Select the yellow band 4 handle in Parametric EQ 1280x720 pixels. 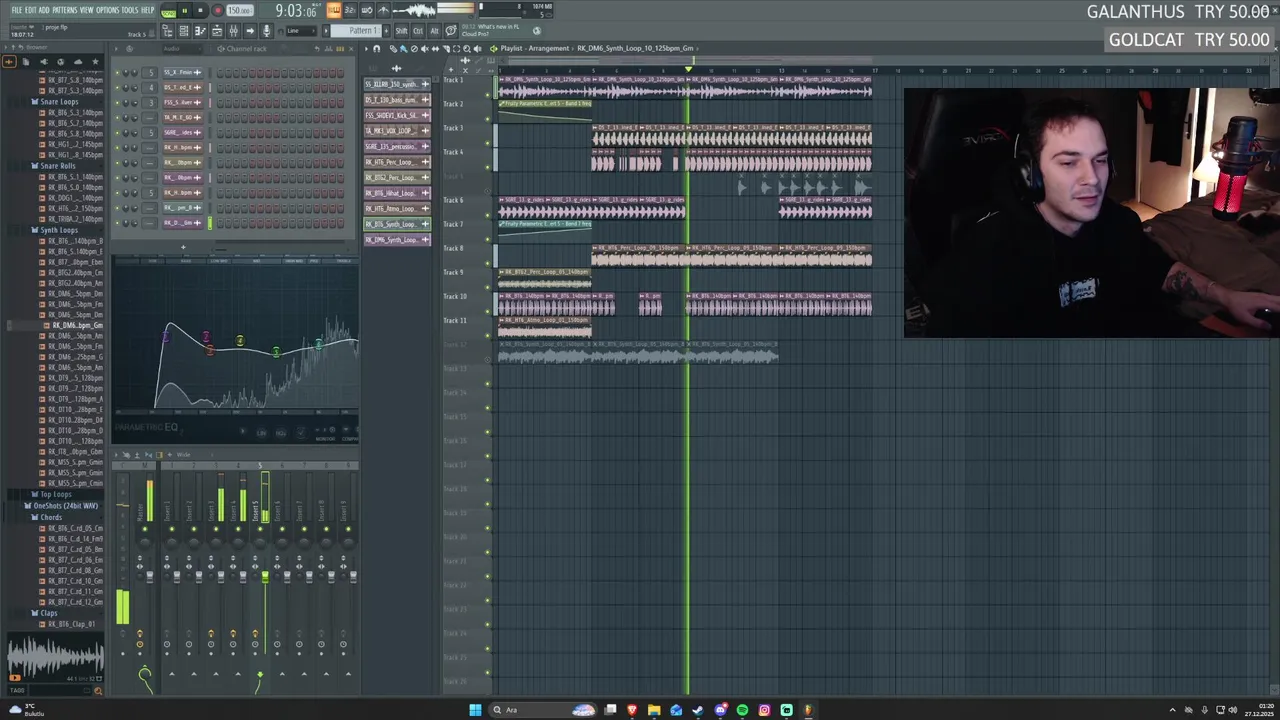pos(240,341)
